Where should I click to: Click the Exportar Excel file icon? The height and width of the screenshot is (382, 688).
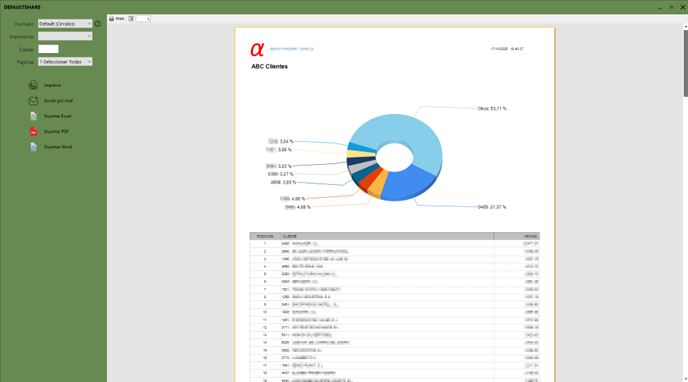[33, 116]
